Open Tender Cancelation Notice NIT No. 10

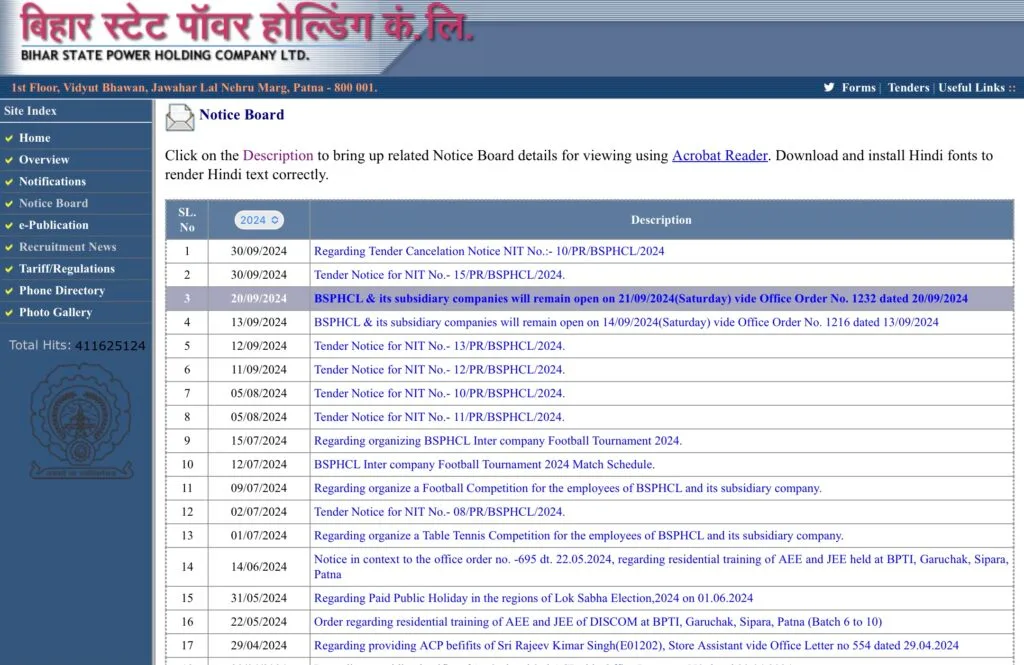488,251
